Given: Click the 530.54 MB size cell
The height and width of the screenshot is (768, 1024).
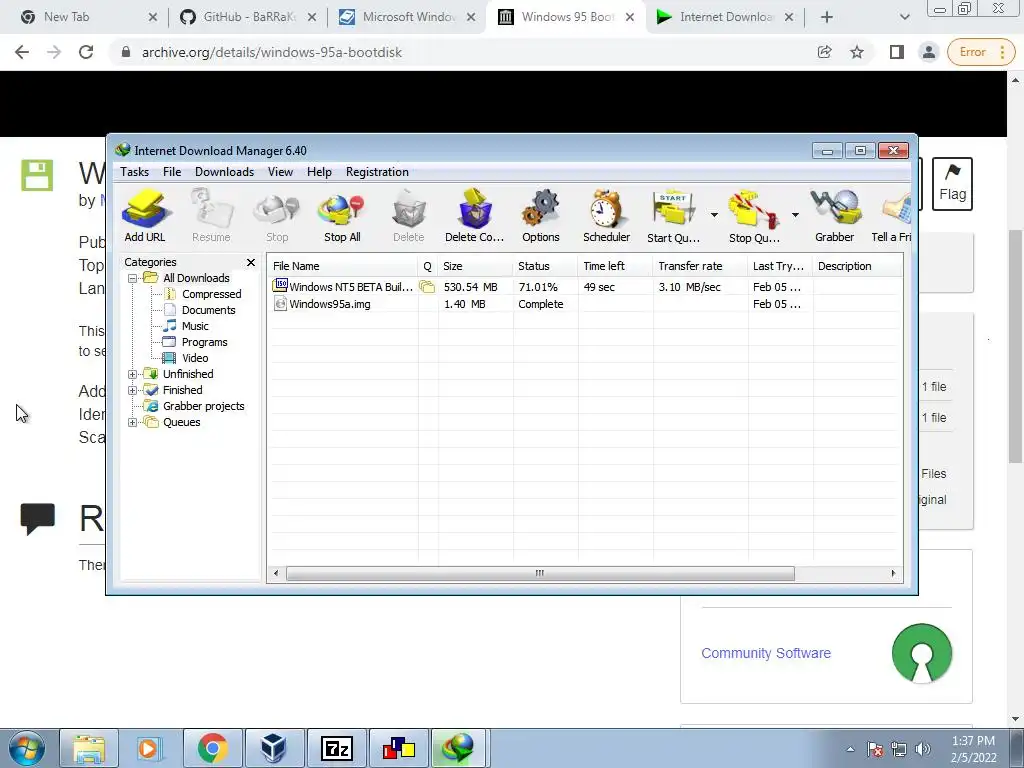Looking at the screenshot, I should click(470, 287).
